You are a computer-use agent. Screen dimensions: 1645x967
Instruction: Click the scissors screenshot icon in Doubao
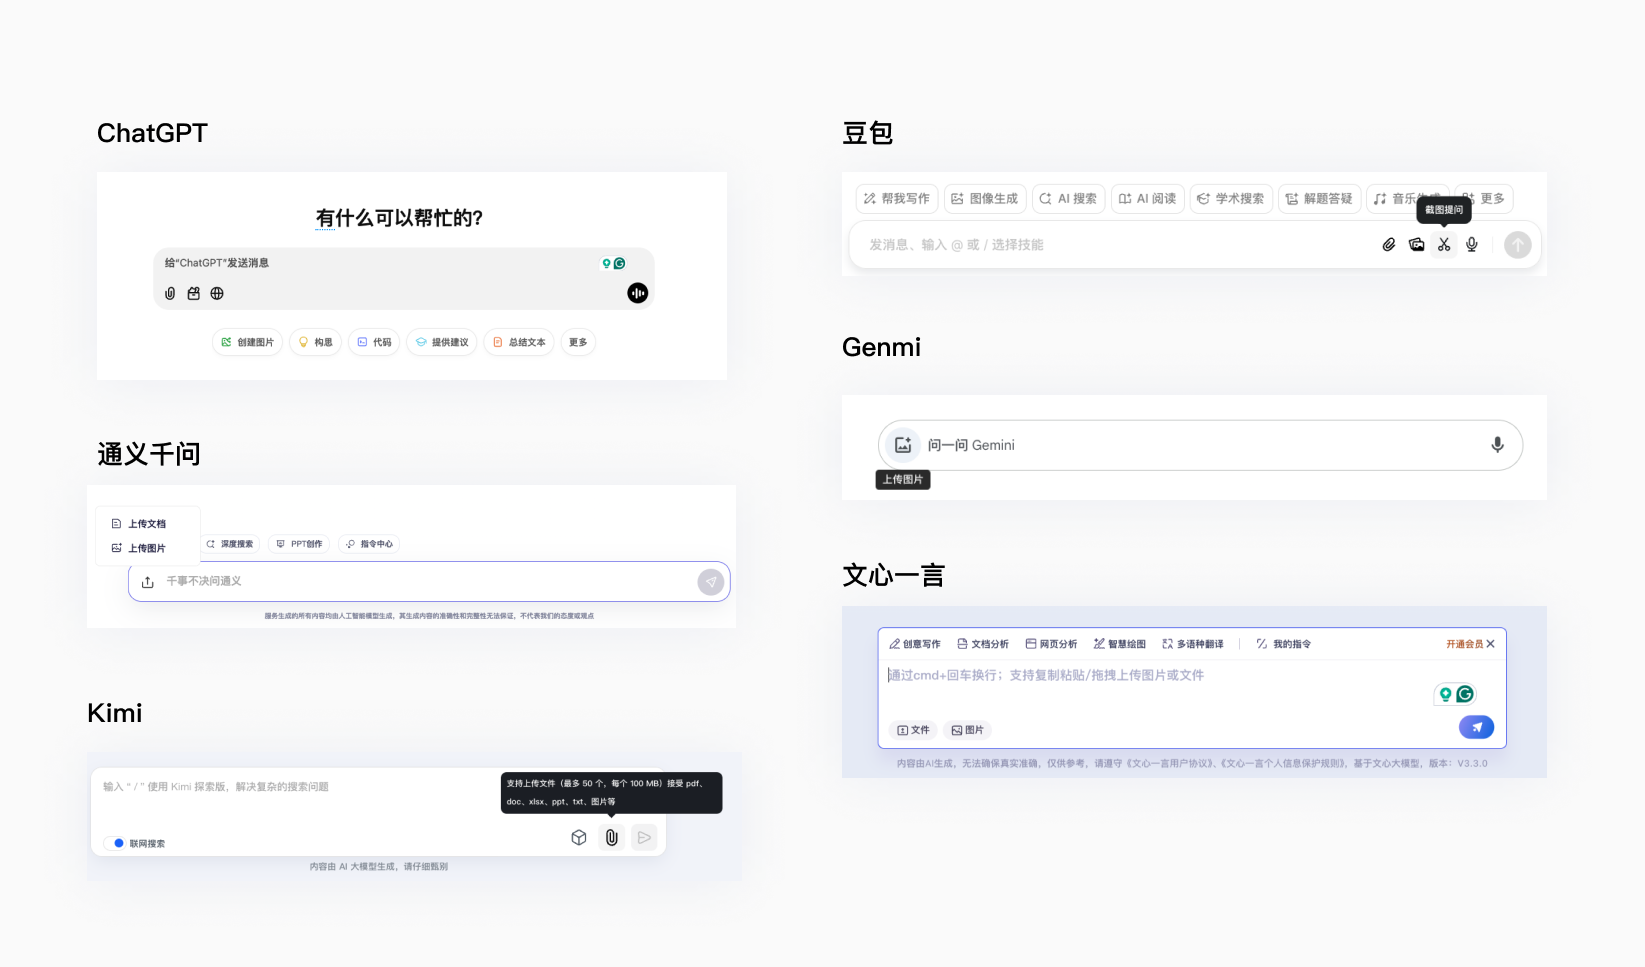pos(1444,244)
